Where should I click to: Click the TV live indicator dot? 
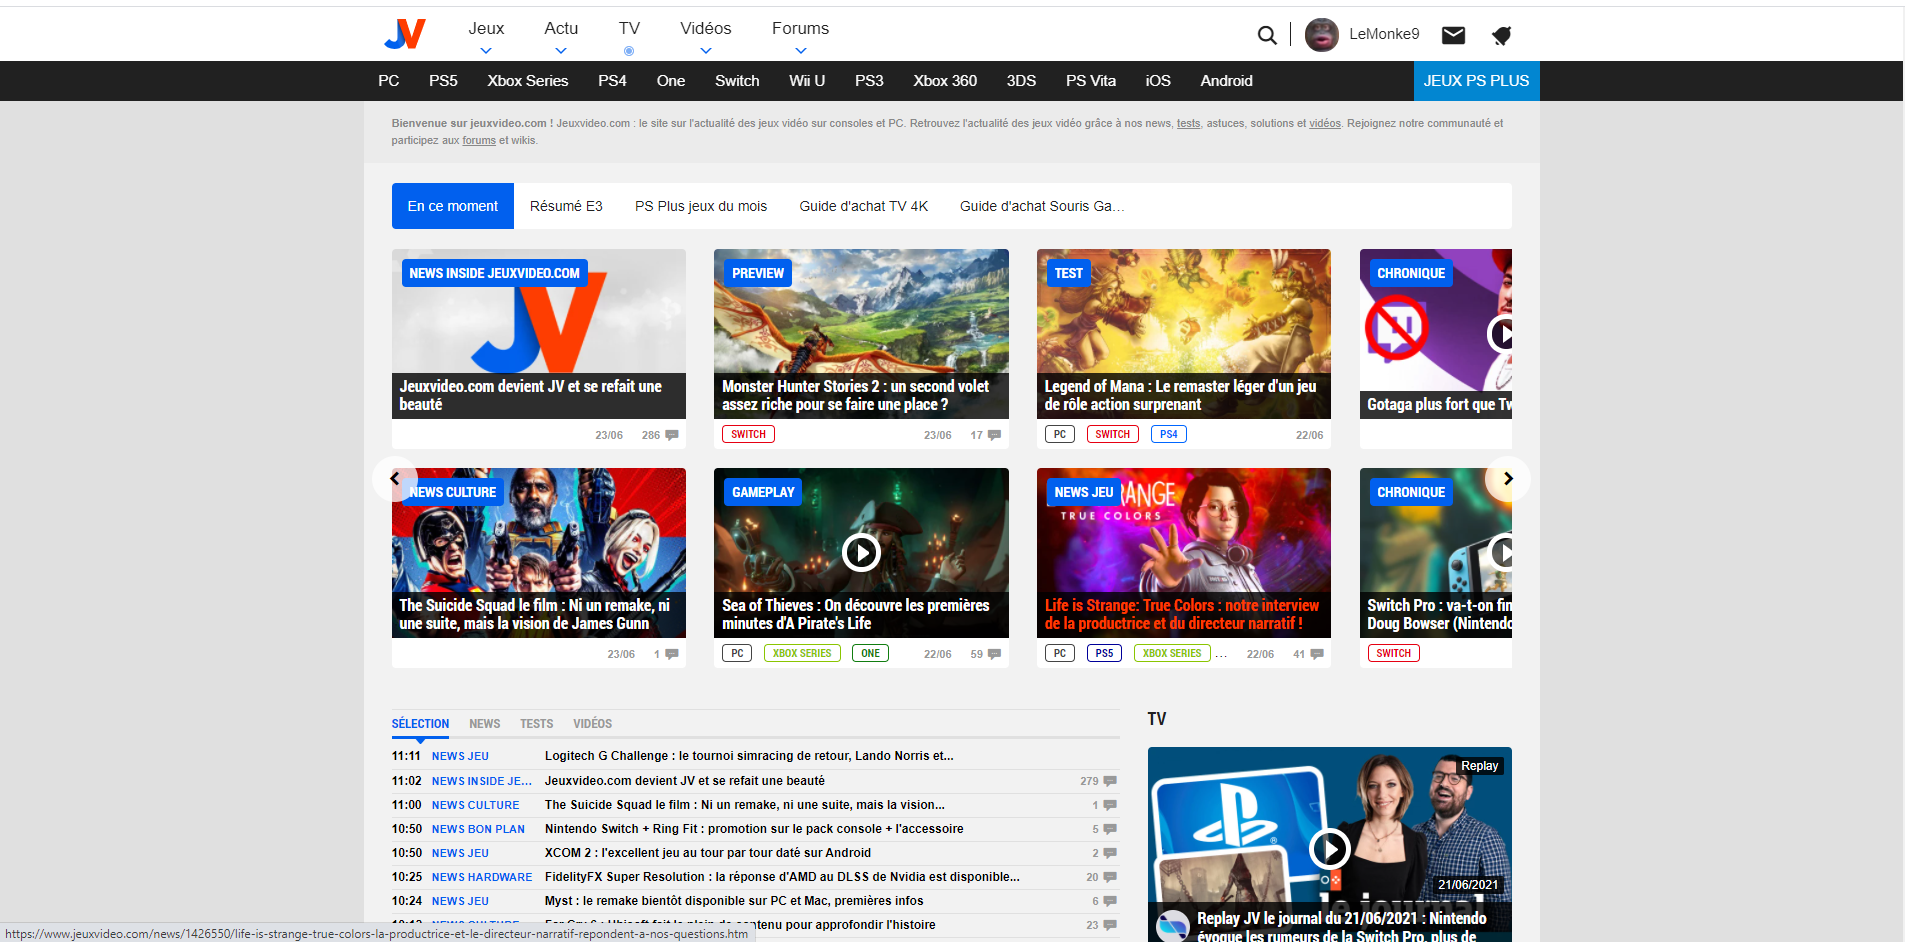(629, 51)
